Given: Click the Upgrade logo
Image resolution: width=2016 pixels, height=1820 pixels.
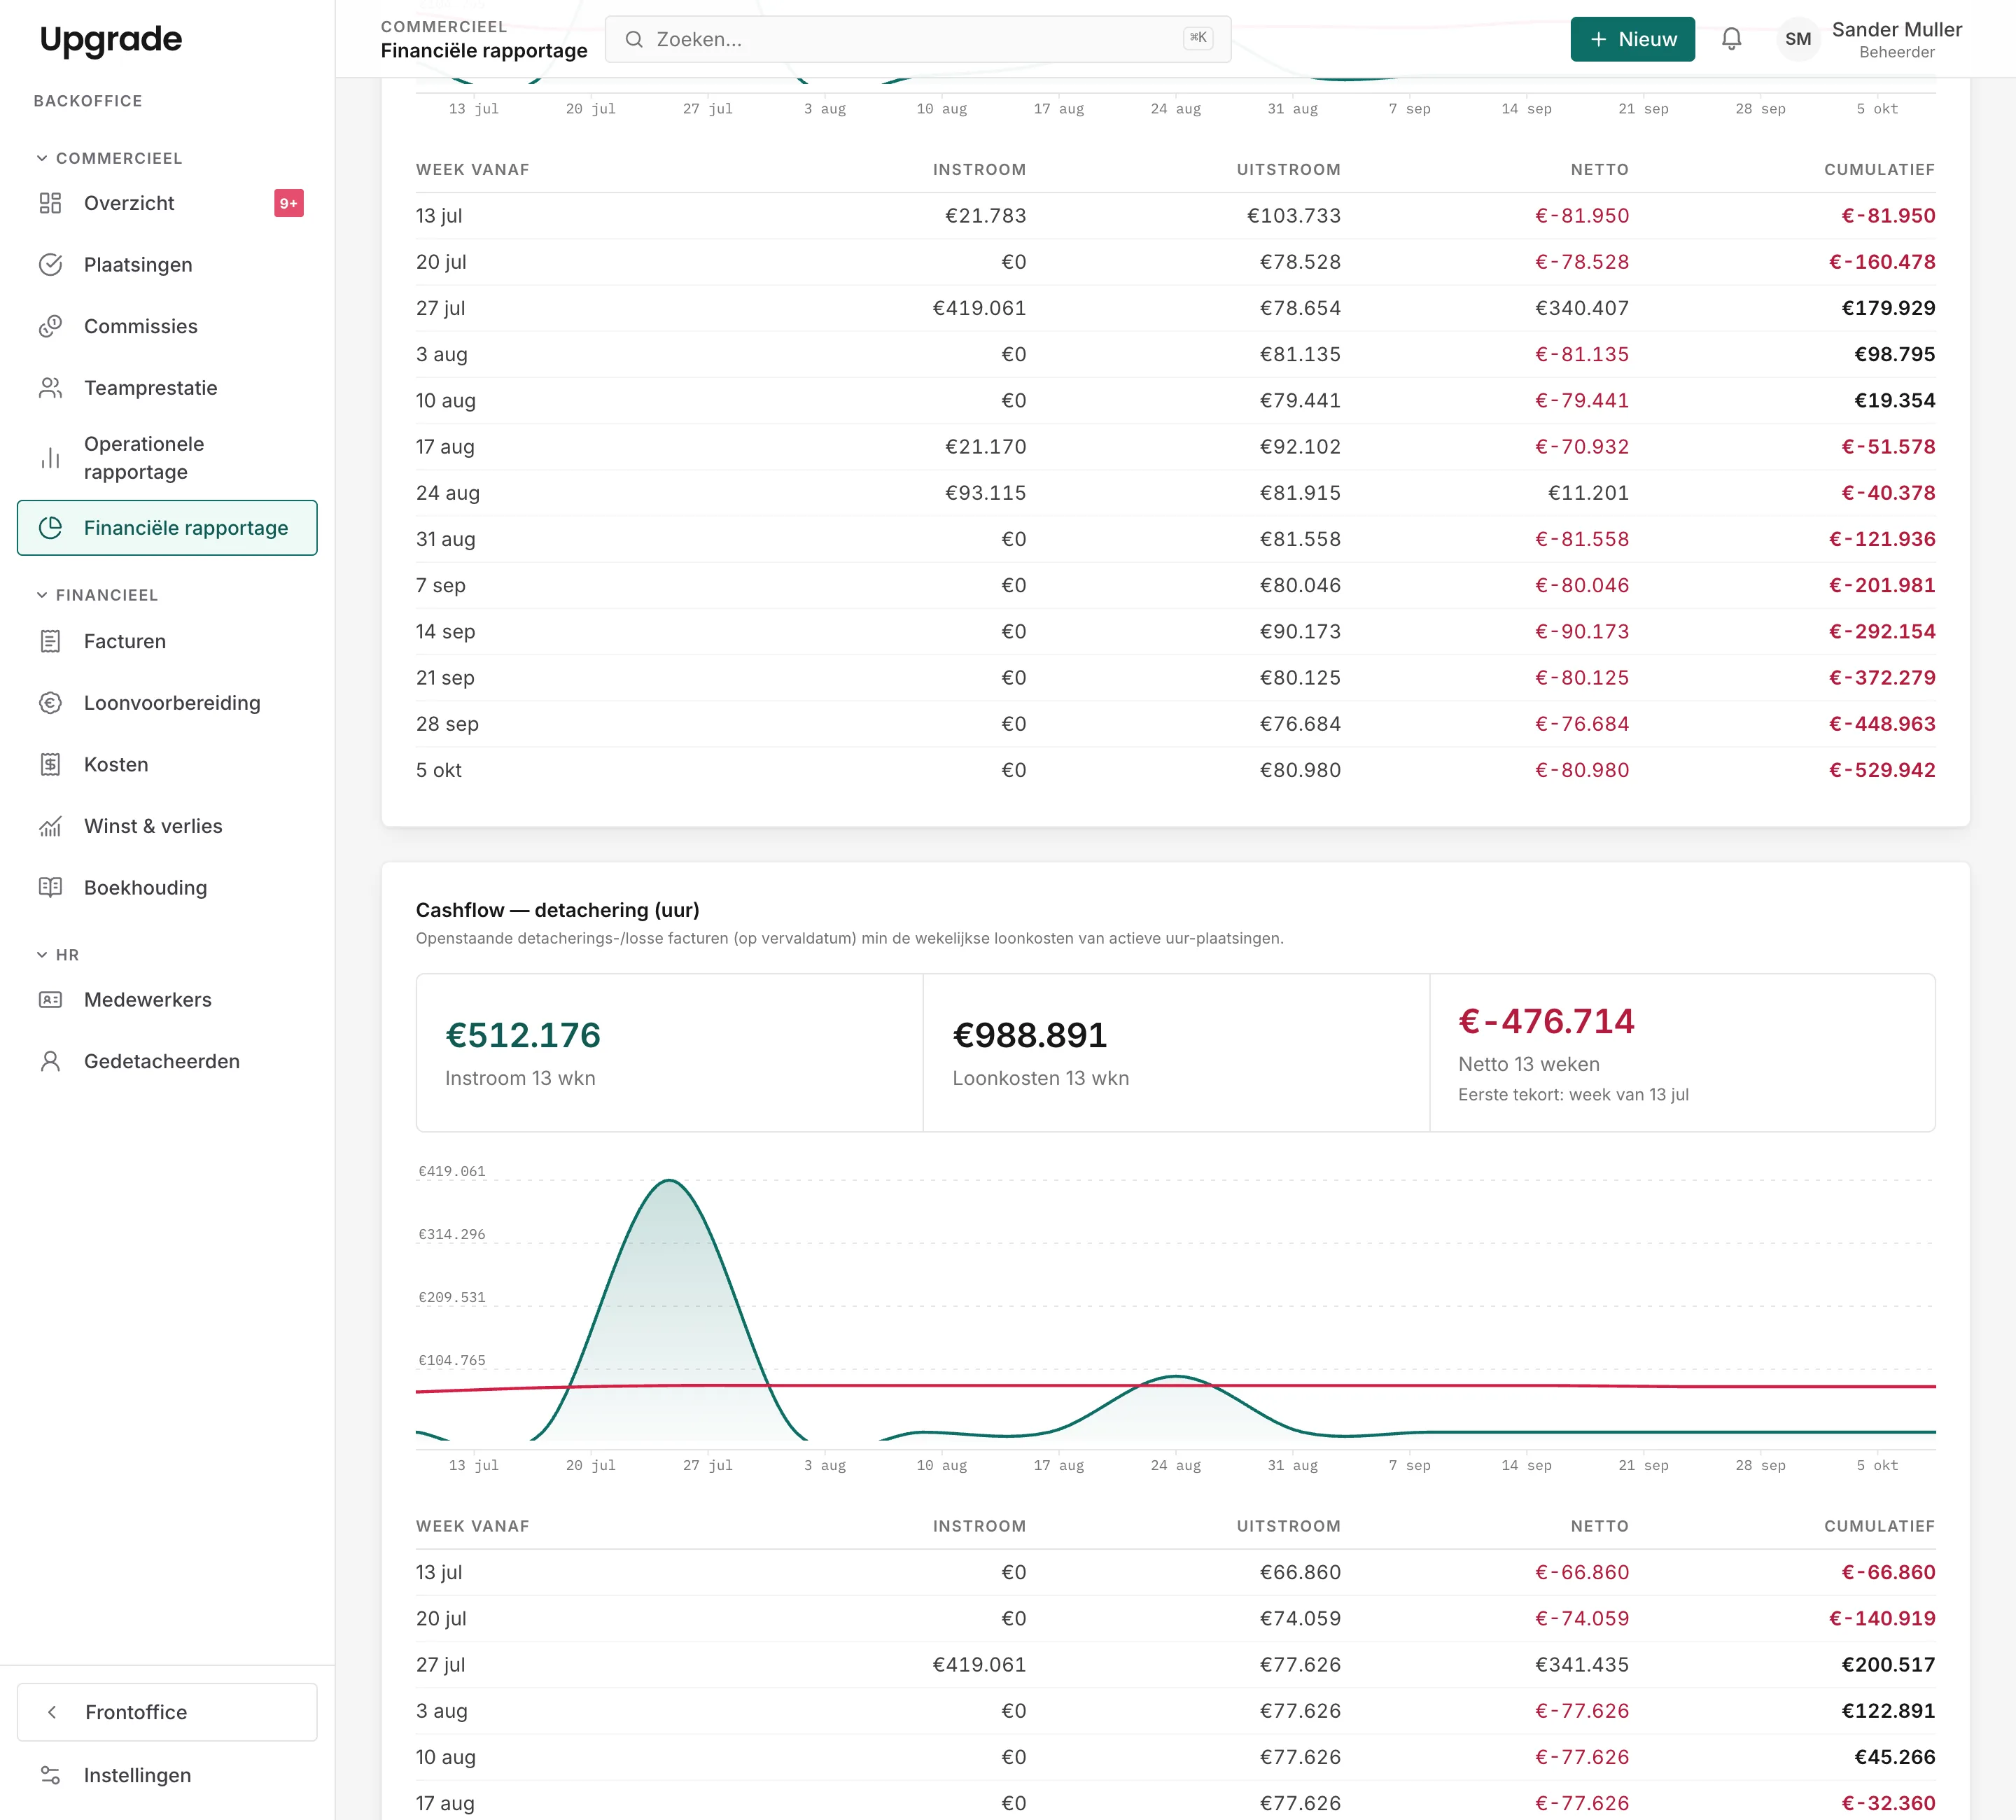Looking at the screenshot, I should pos(111,39).
